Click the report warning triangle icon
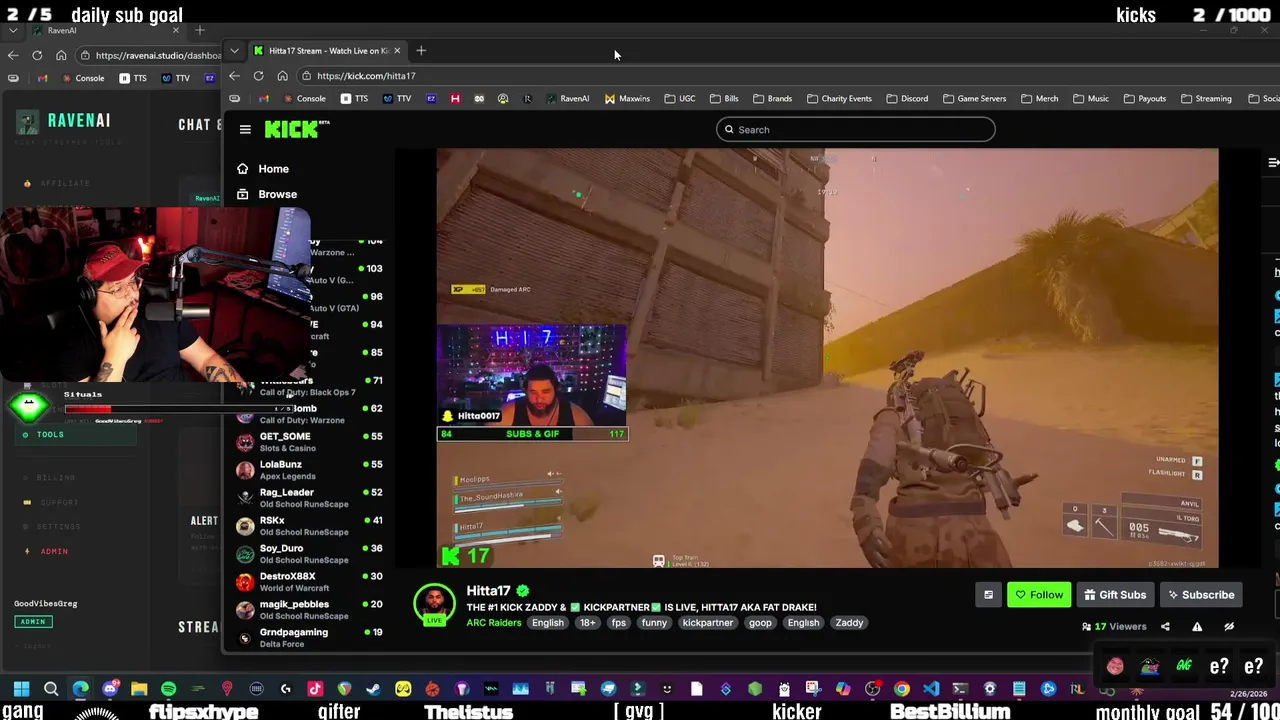Viewport: 1280px width, 720px height. 1197,627
